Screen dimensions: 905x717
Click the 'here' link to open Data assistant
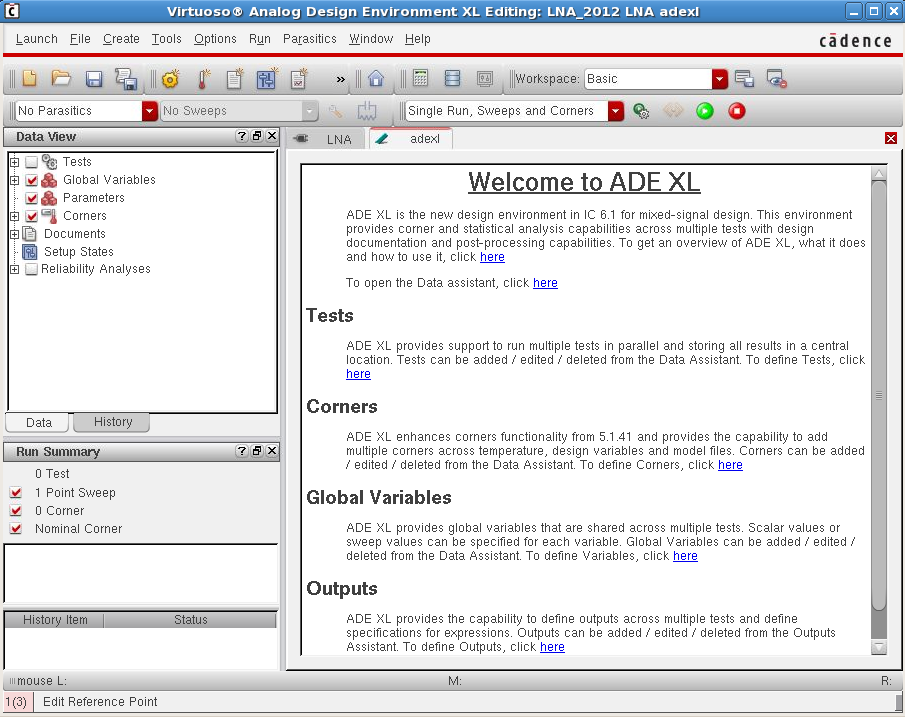[x=545, y=283]
